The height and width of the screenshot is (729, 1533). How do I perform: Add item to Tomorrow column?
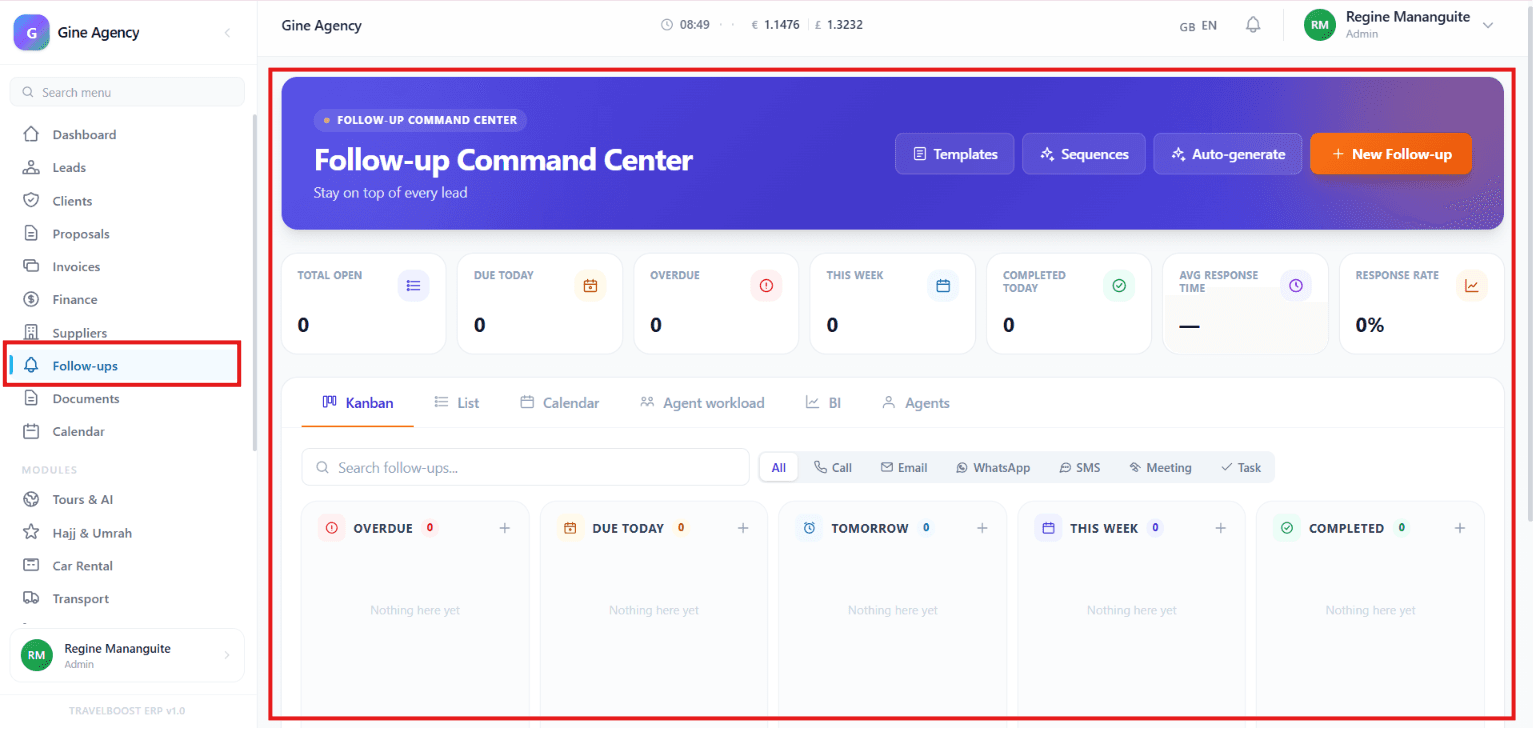(x=982, y=528)
